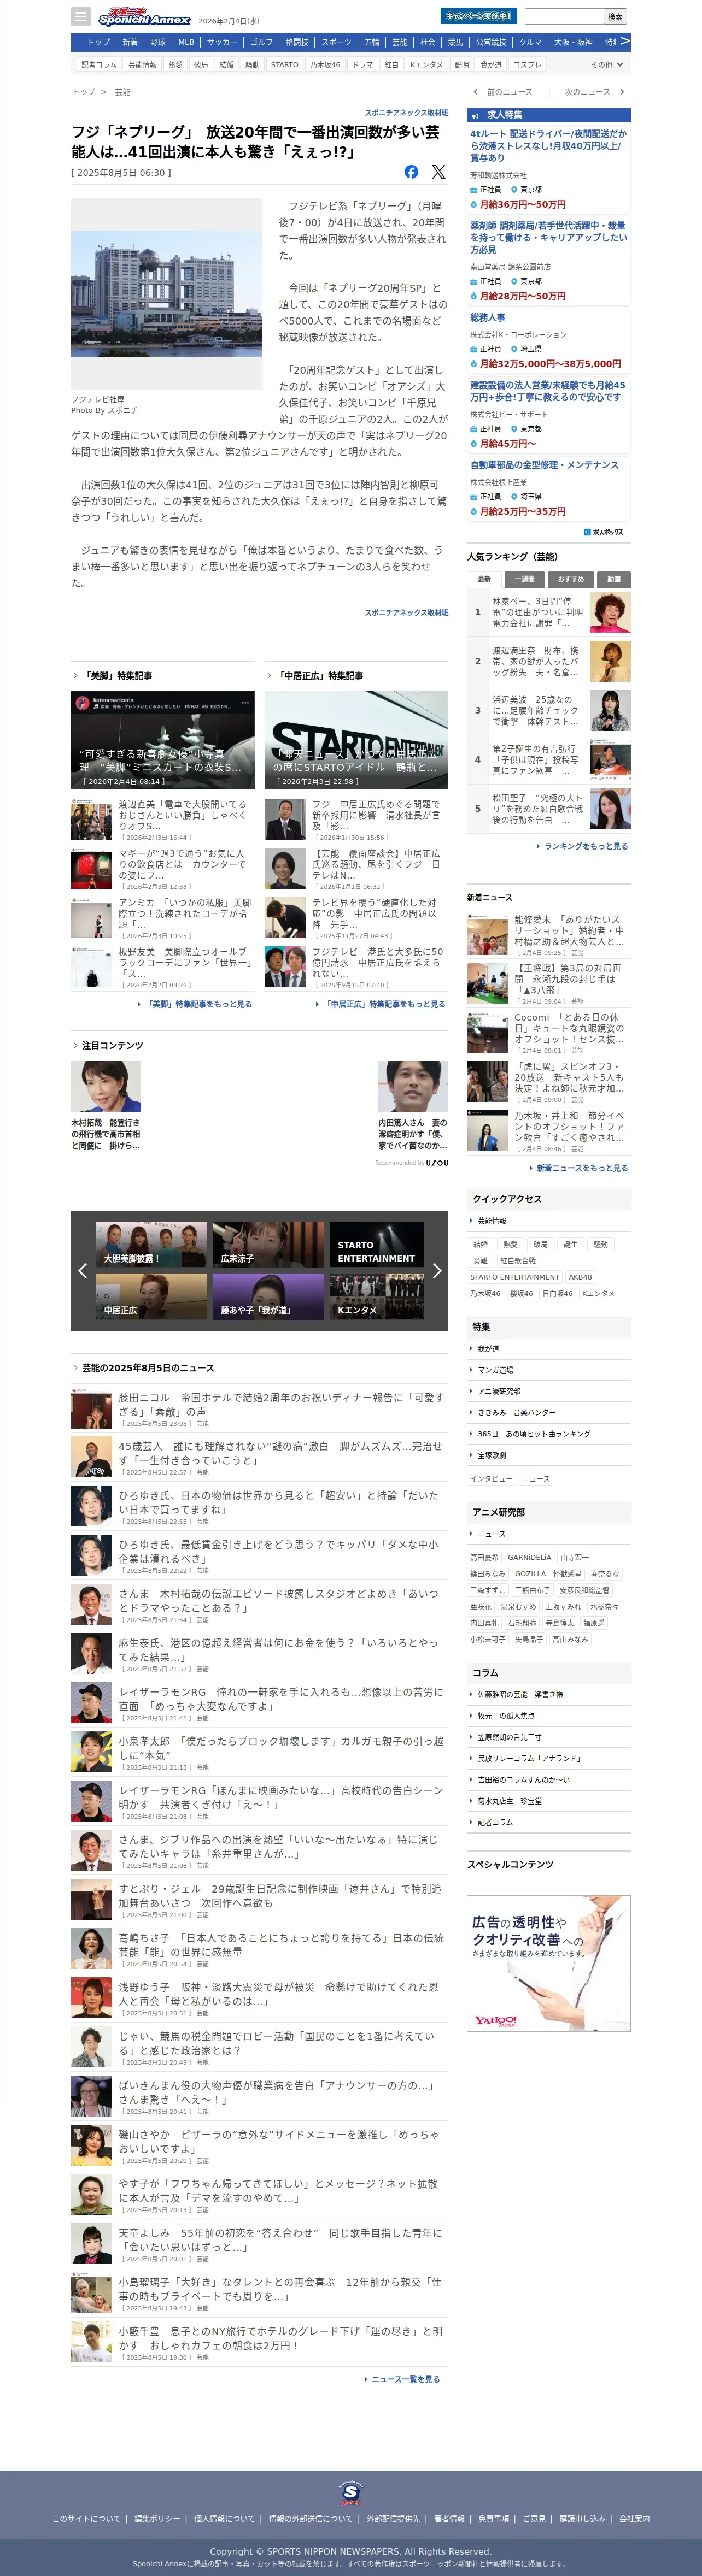Go to previous news arrow
The height and width of the screenshot is (2576, 702).
coord(475,92)
